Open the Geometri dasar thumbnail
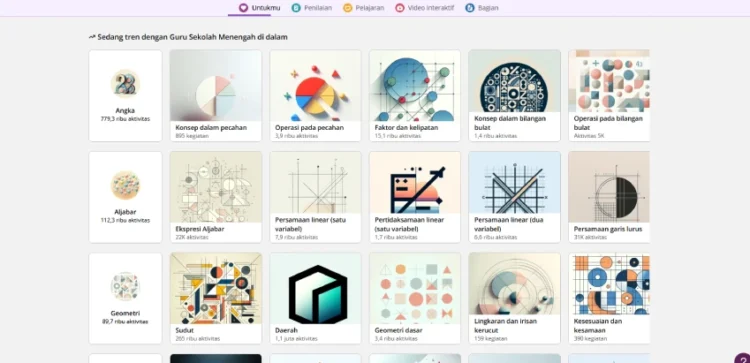 (415, 288)
